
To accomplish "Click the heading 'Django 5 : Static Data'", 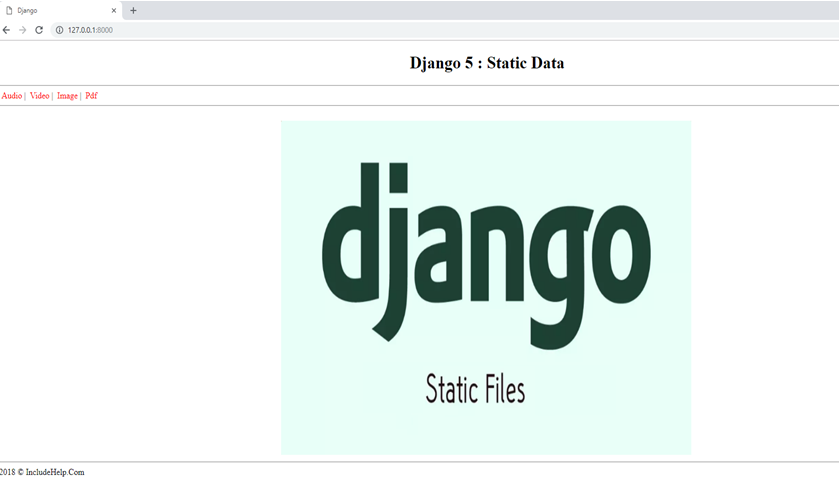I will tap(487, 63).
